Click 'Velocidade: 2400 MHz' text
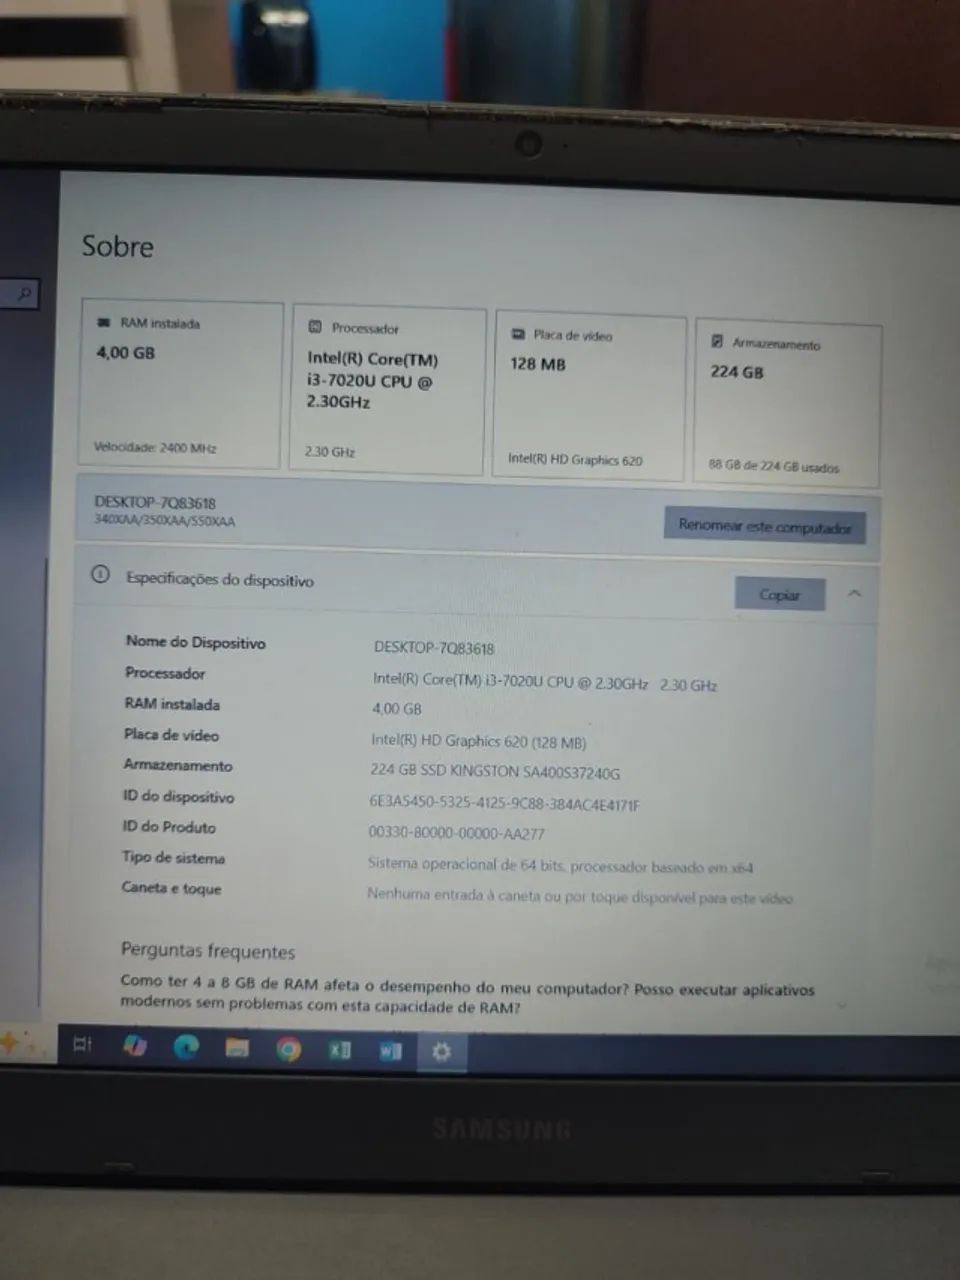This screenshot has height=1280, width=960. [155, 447]
